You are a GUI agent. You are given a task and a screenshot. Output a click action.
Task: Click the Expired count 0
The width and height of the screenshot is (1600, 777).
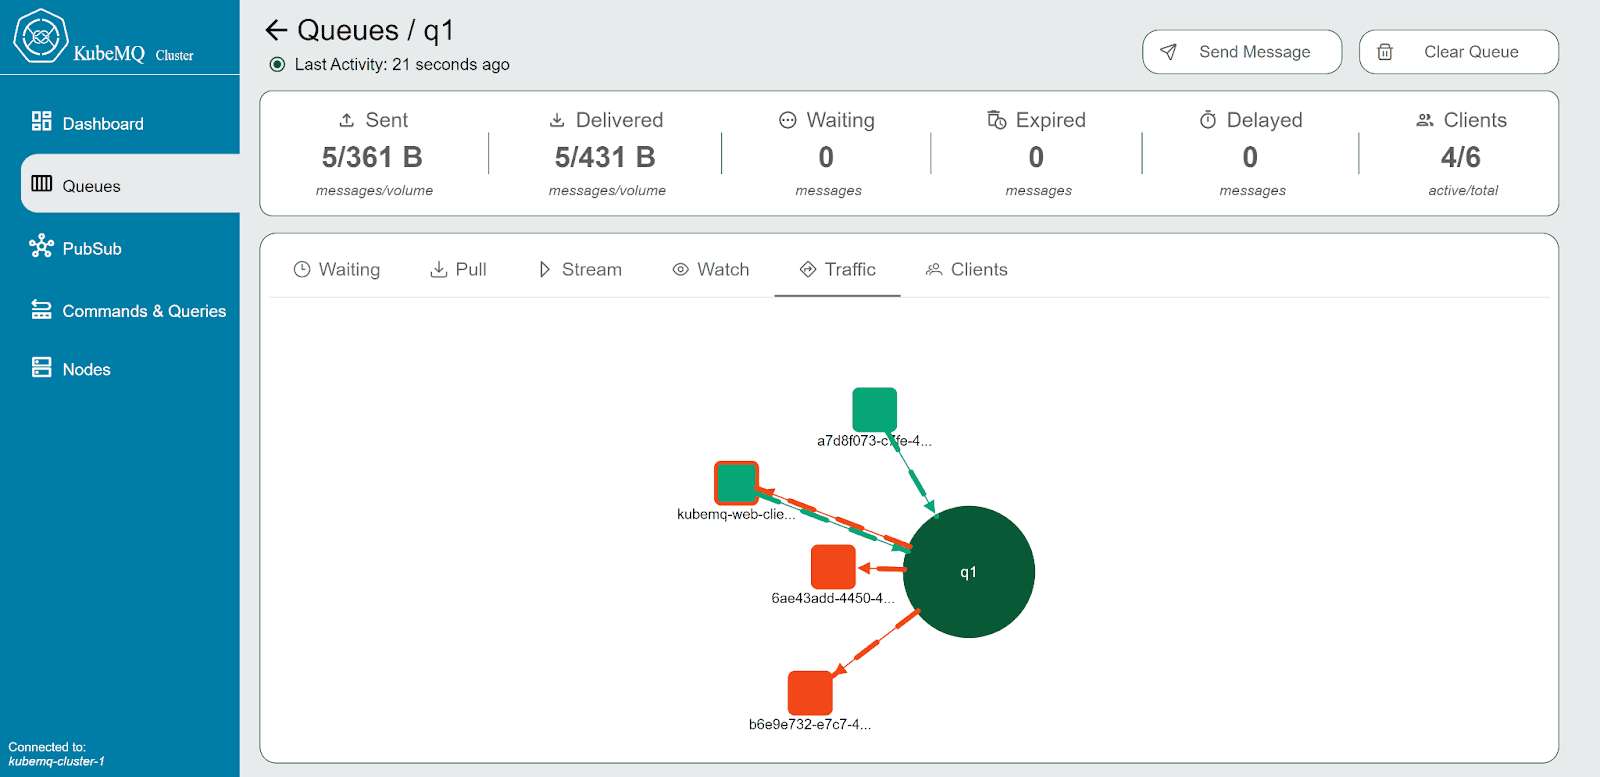tap(1036, 157)
